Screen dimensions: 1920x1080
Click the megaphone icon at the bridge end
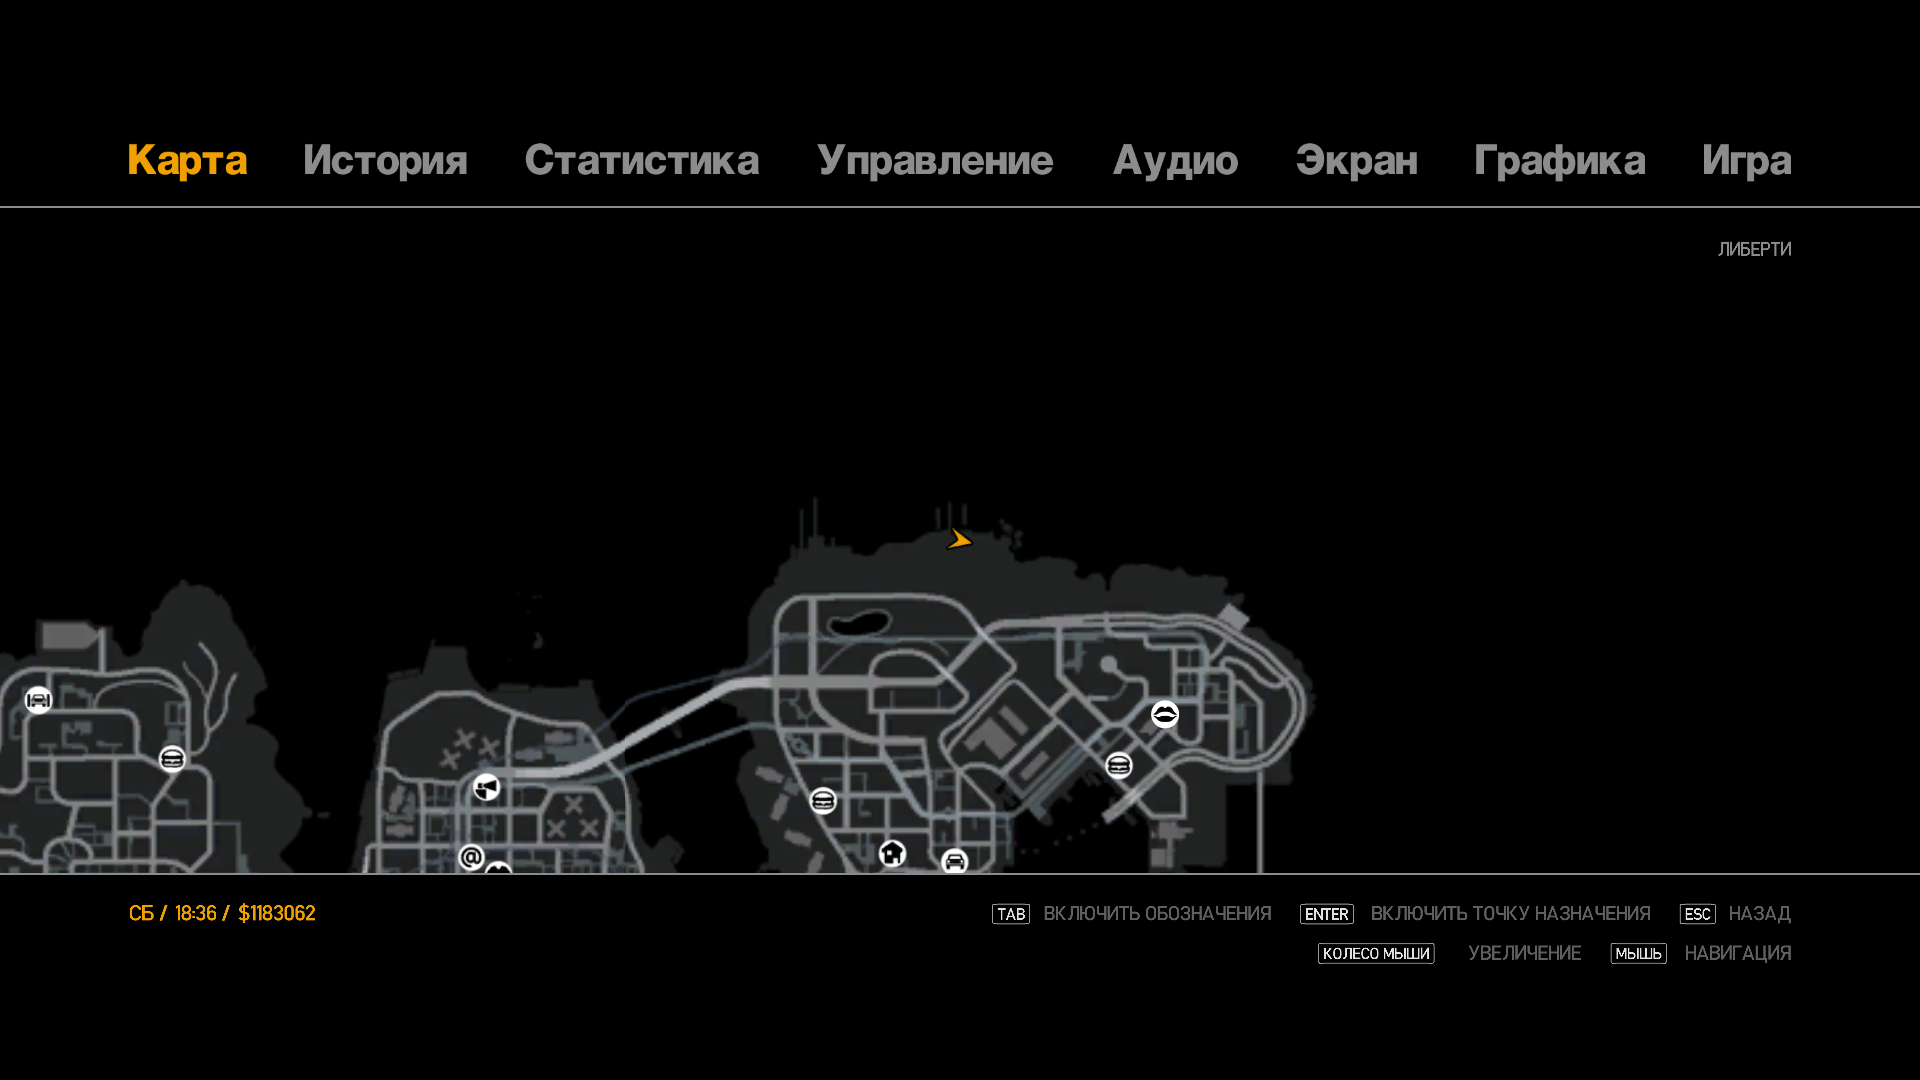pos(486,788)
